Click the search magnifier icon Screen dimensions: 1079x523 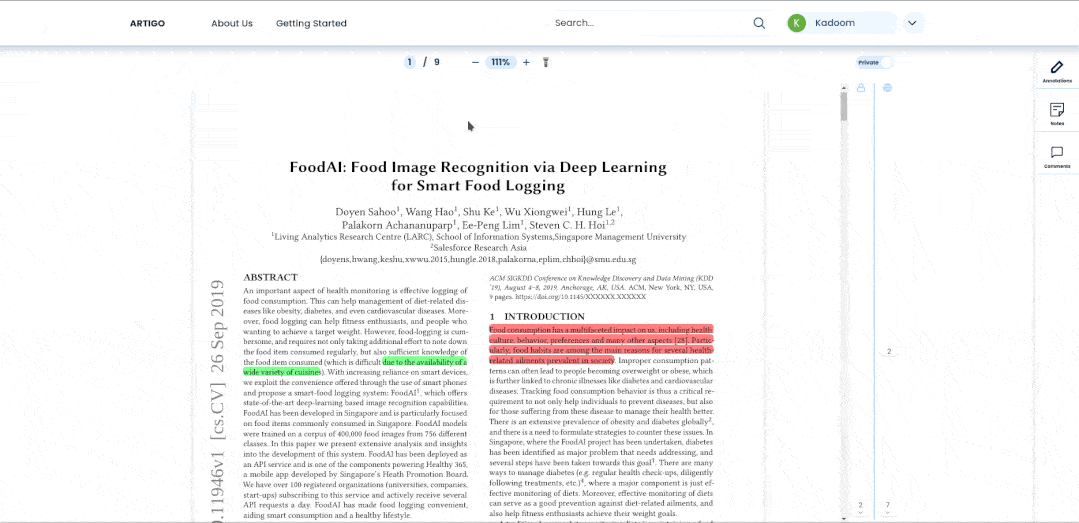(759, 23)
